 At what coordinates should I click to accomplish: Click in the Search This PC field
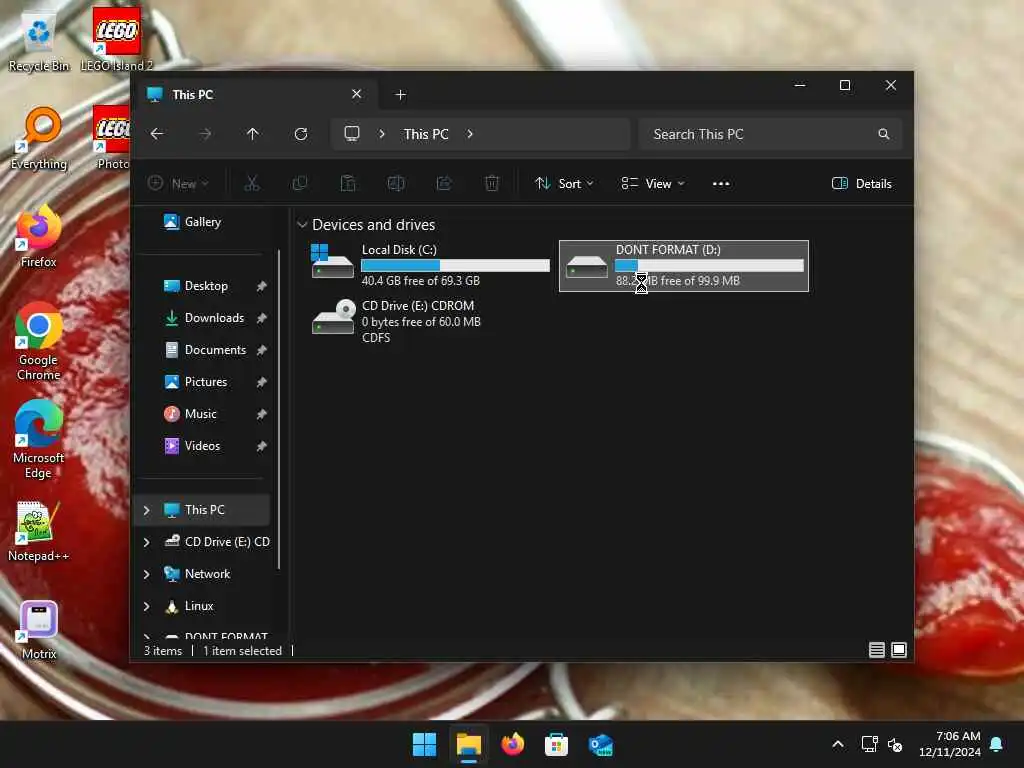(x=771, y=134)
